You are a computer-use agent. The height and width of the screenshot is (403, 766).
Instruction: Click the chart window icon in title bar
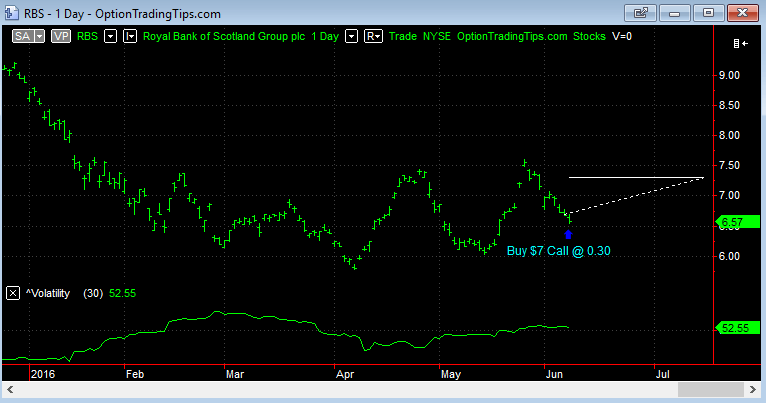click(x=11, y=13)
